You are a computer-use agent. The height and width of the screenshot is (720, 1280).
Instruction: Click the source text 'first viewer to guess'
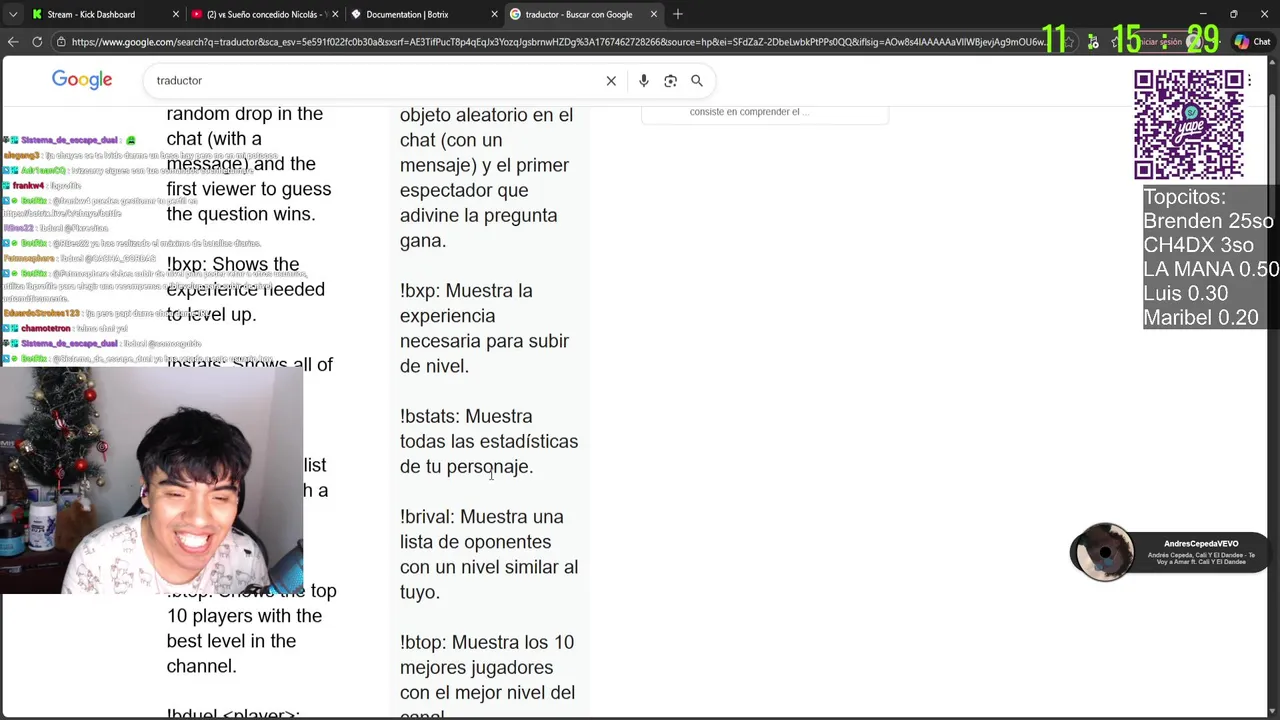[x=249, y=189]
